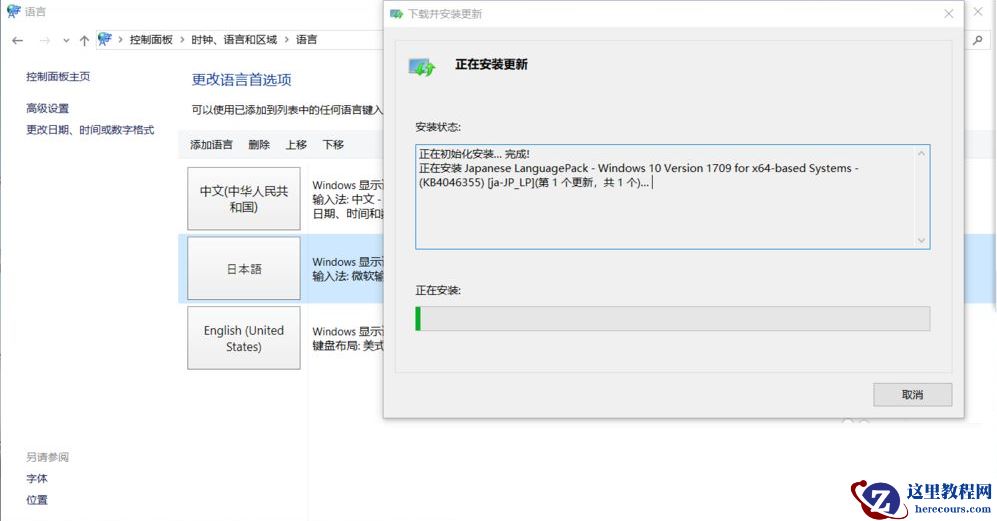Click the Language window title icon
997x521 pixels.
pyautogui.click(x=13, y=11)
